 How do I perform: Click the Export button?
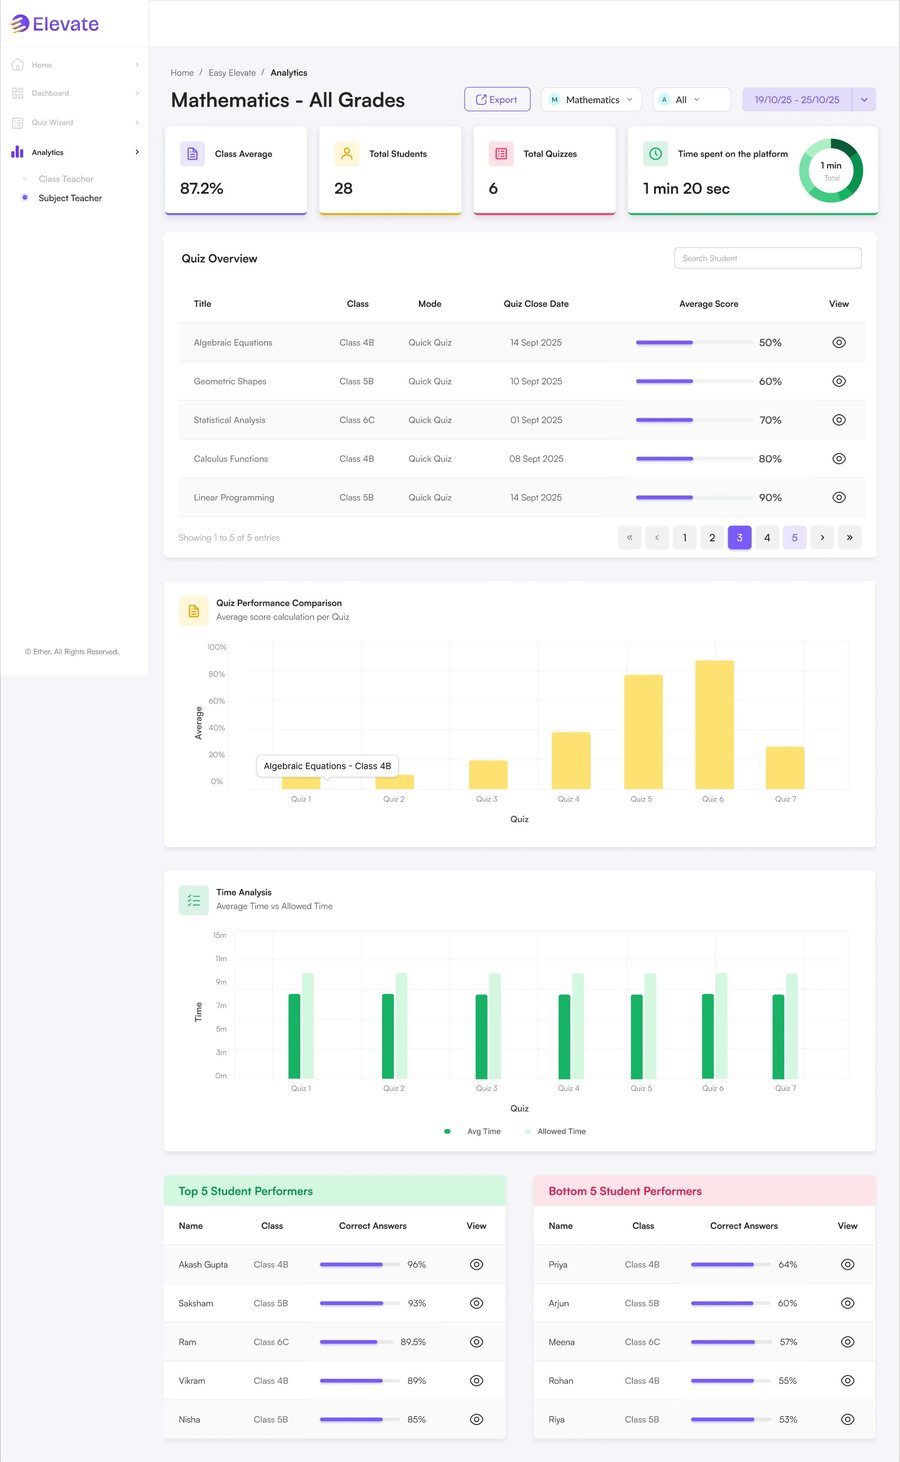point(497,100)
